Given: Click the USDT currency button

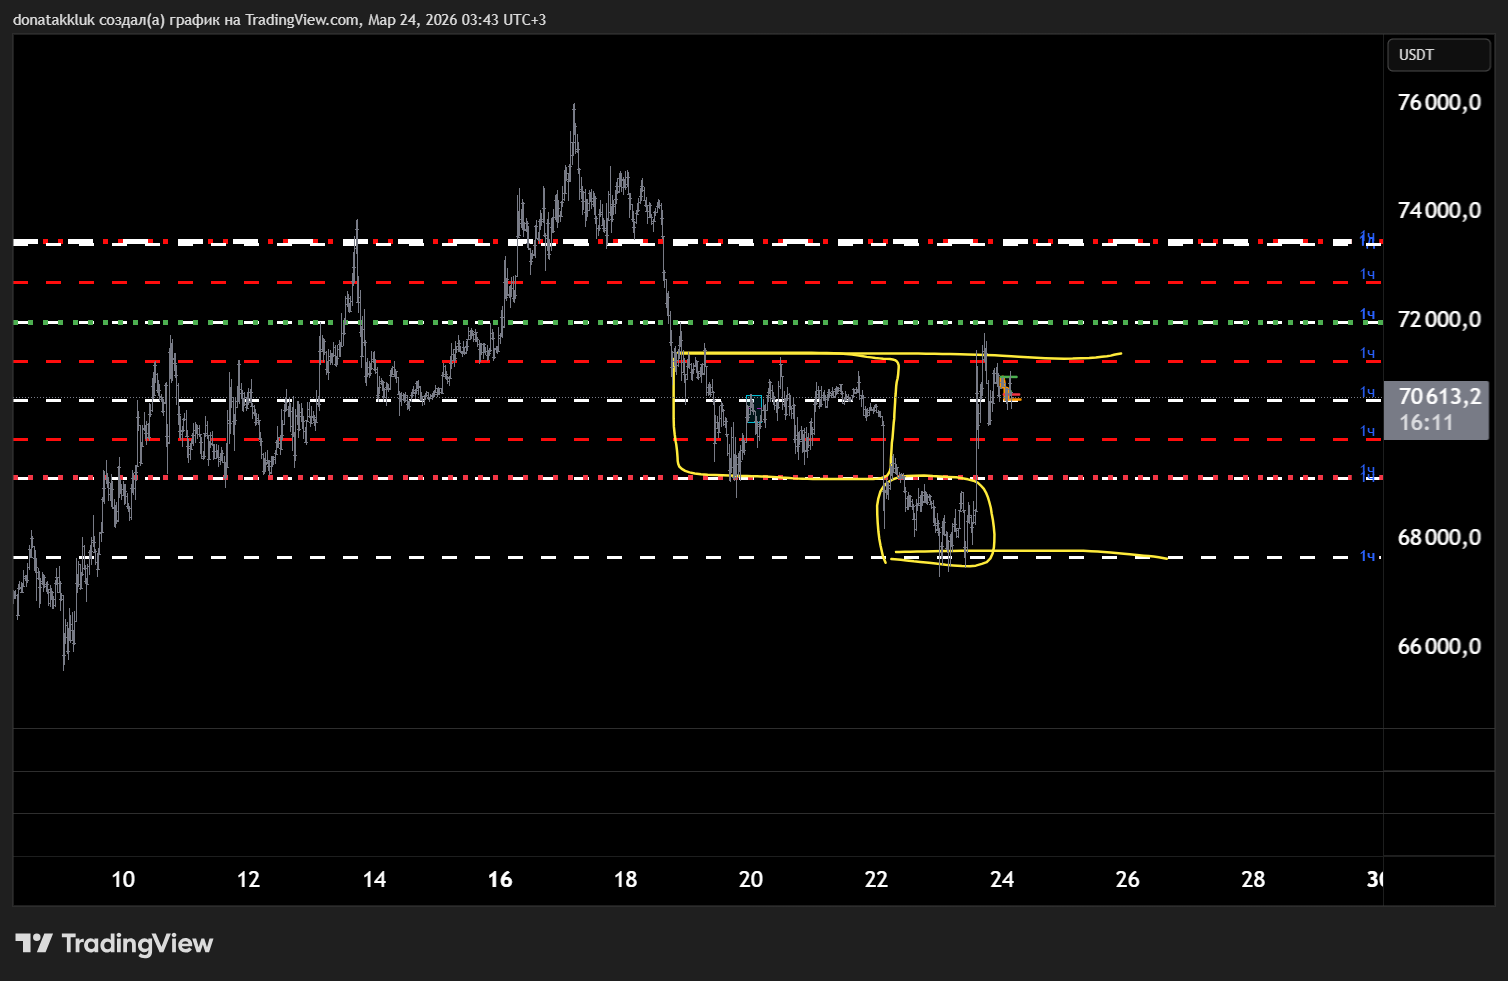Looking at the screenshot, I should (1437, 55).
